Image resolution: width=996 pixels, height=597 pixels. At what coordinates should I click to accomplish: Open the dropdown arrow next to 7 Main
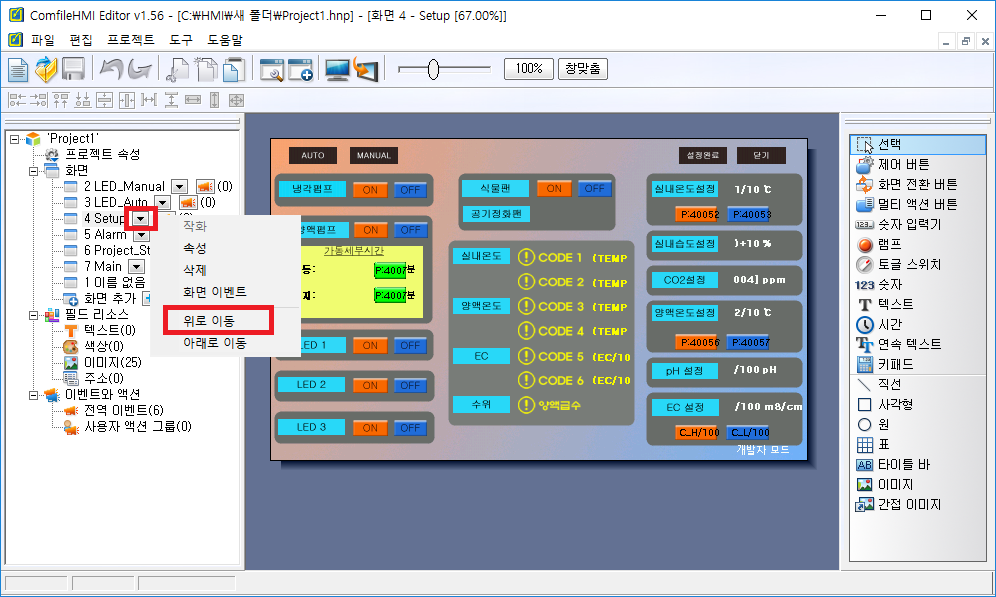coord(137,267)
